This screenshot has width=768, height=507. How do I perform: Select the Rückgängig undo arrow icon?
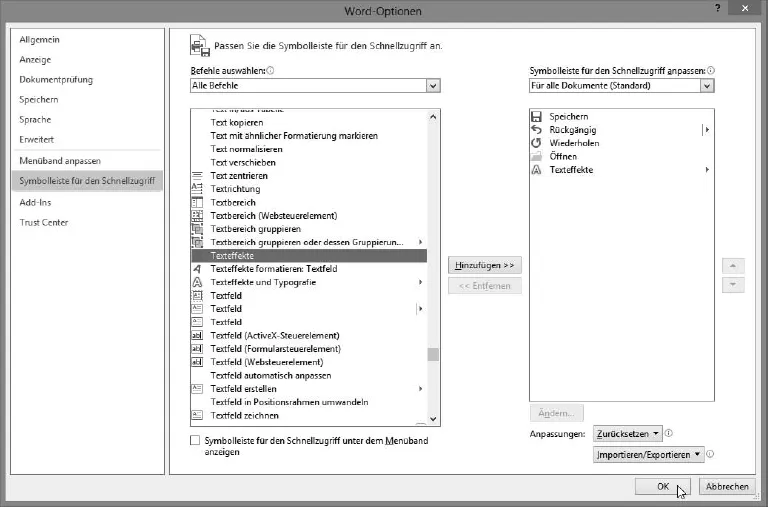[537, 130]
